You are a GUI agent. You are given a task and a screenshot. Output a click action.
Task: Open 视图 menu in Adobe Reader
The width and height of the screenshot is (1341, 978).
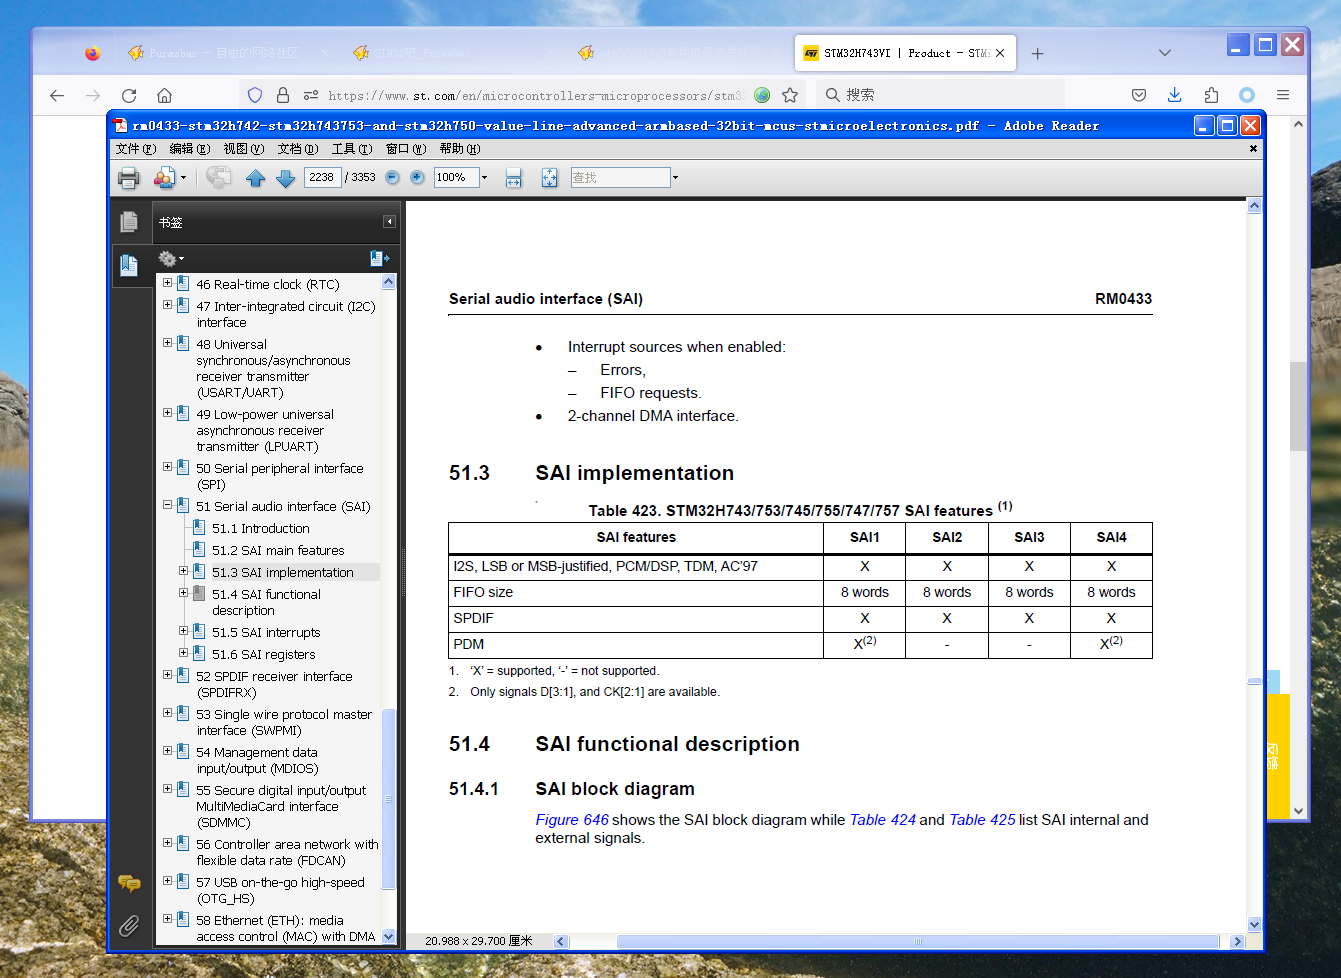(x=244, y=149)
